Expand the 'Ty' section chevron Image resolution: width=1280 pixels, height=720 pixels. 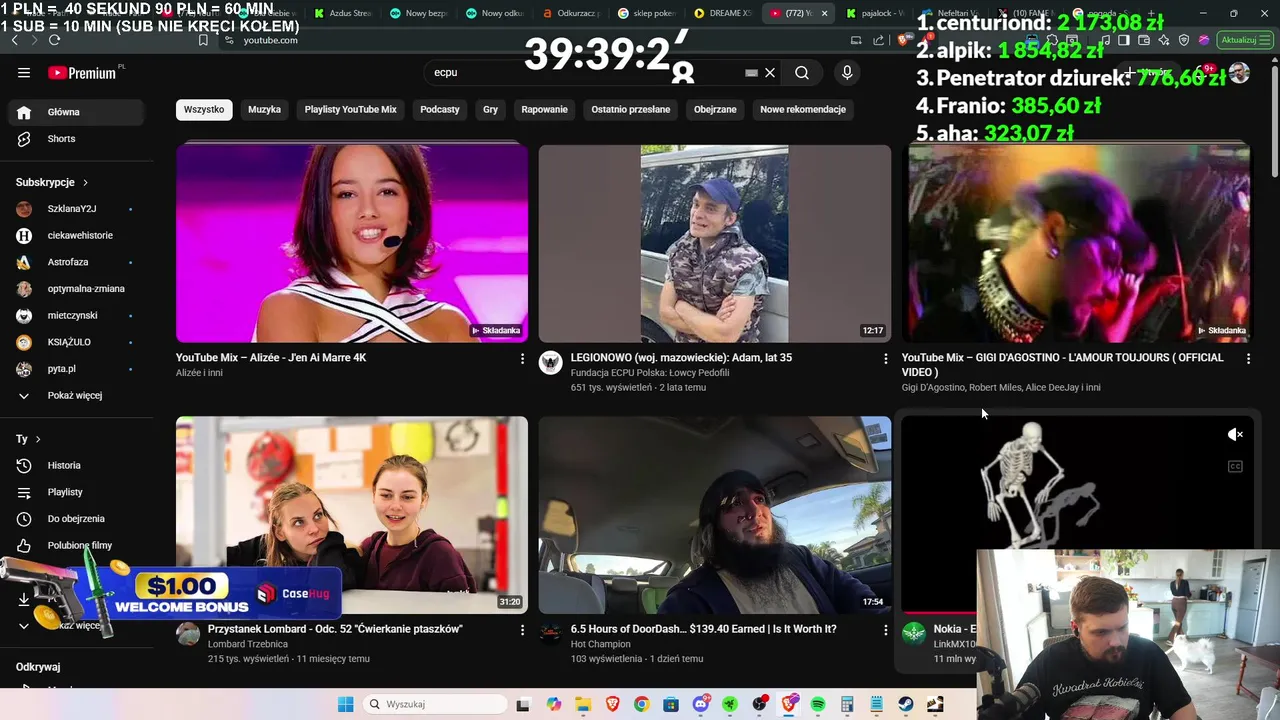tap(38, 439)
